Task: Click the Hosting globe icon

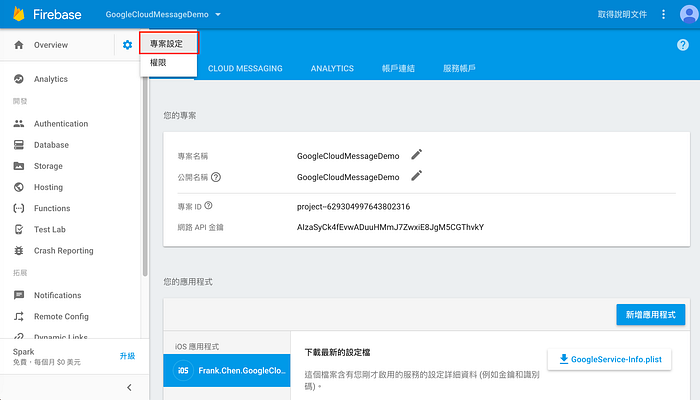Action: click(x=19, y=187)
